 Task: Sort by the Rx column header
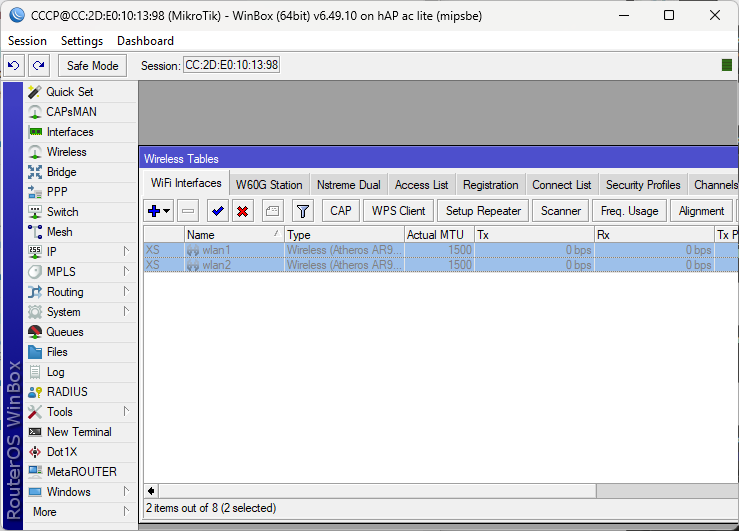point(654,235)
